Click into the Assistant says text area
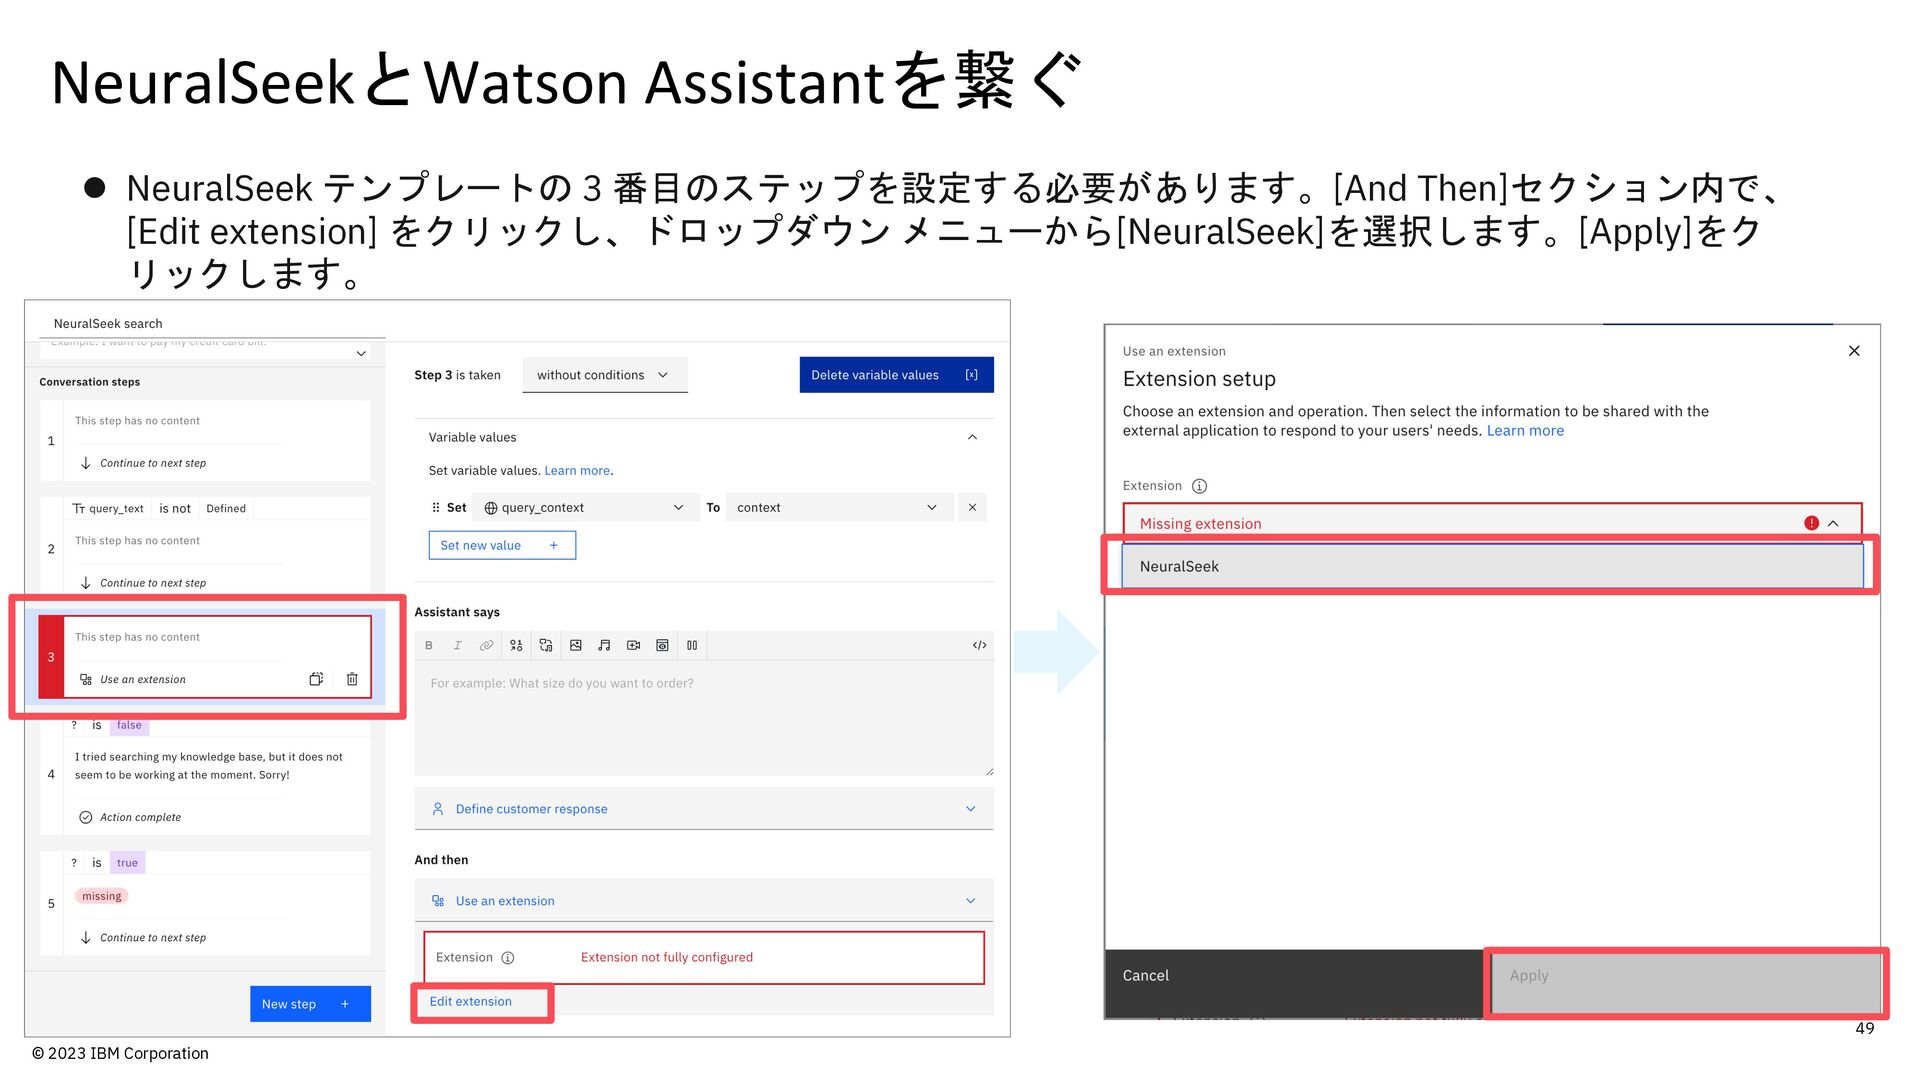The width and height of the screenshot is (1920, 1080). [x=704, y=718]
